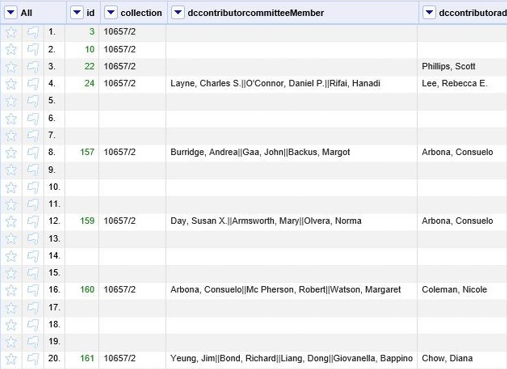This screenshot has height=369, width=507.
Task: Star row 5
Action: (x=11, y=101)
